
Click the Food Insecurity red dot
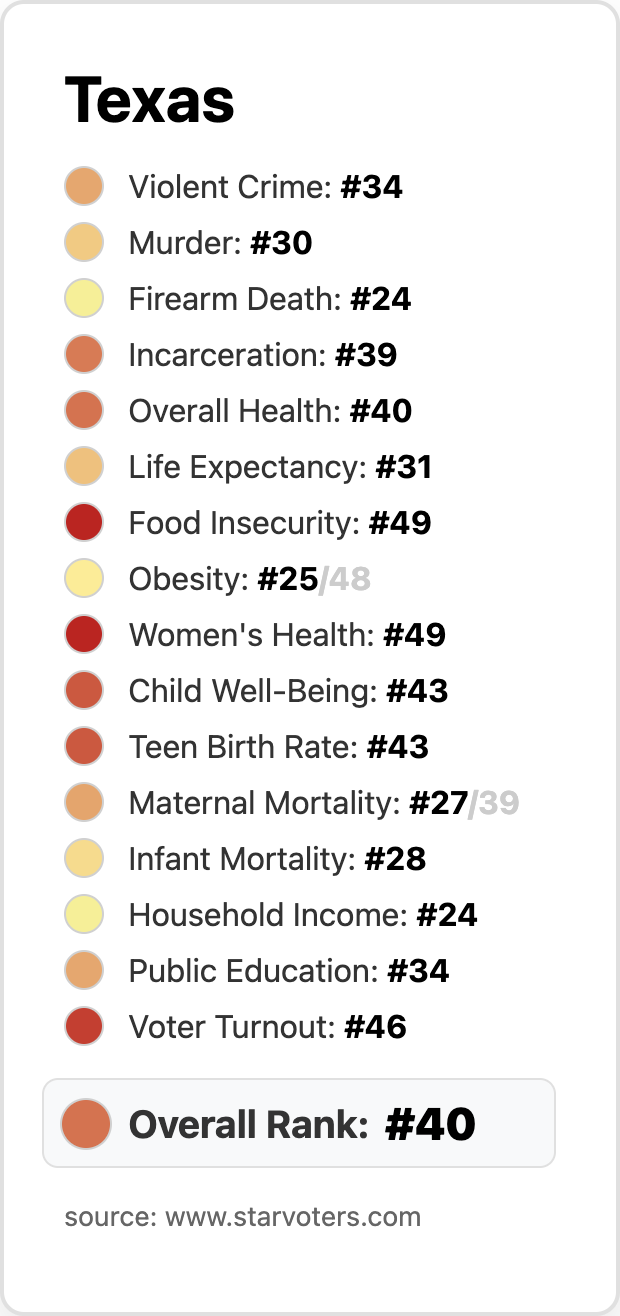pos(84,523)
